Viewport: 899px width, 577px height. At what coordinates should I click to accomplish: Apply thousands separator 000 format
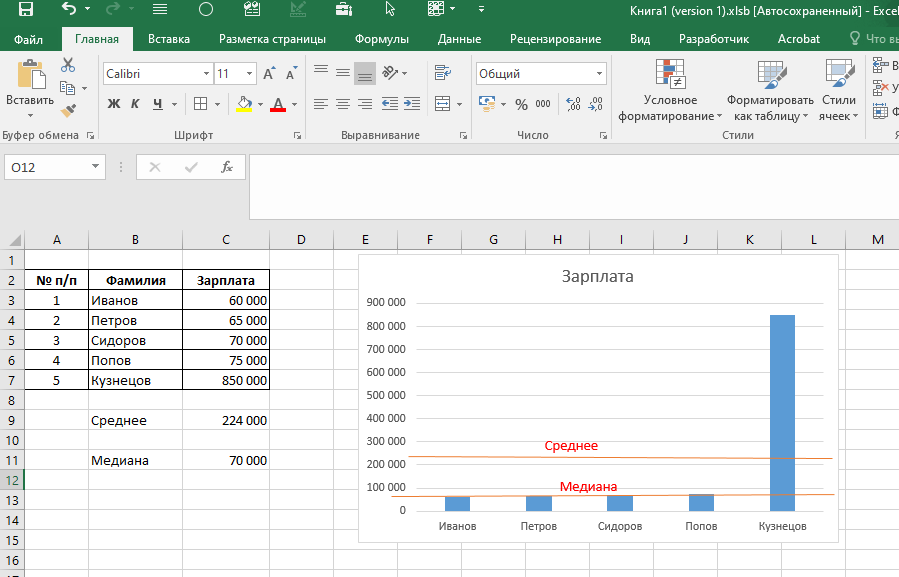[x=543, y=104]
